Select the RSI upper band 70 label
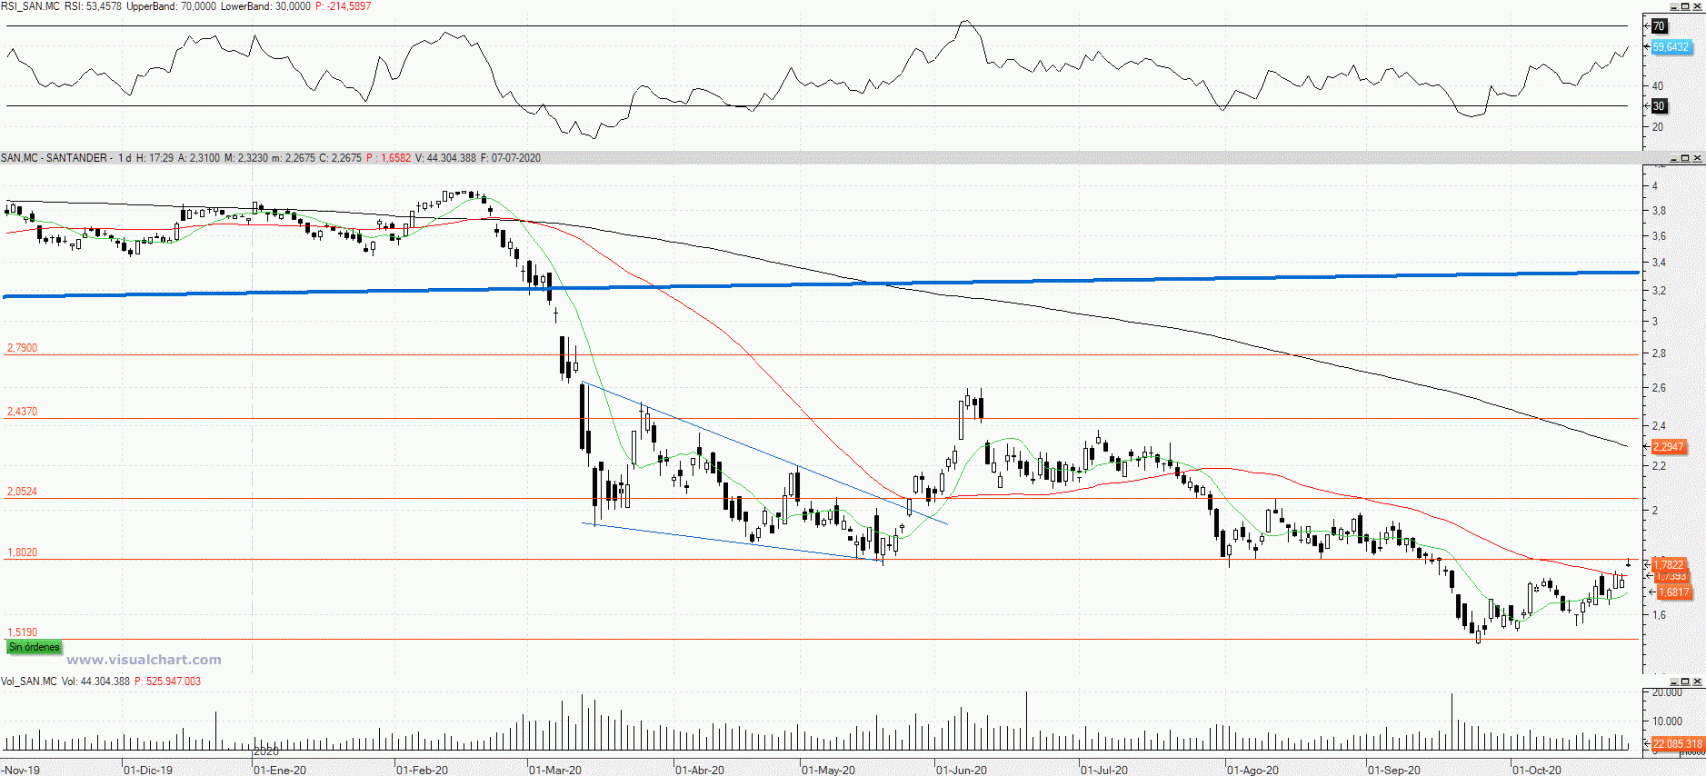This screenshot has height=776, width=1706. pos(1659,27)
